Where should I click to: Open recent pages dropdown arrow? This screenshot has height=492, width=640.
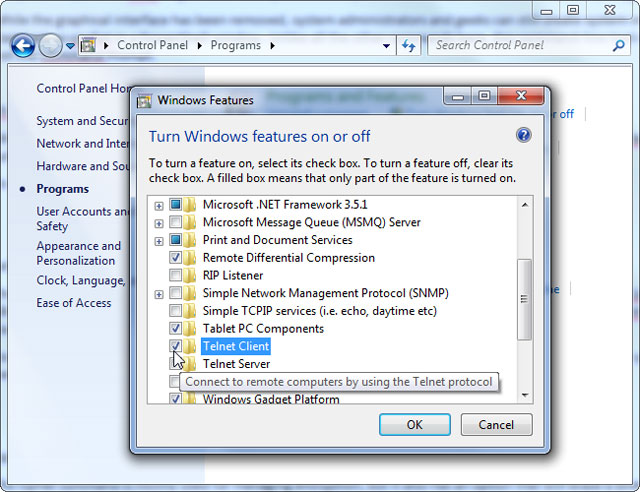pyautogui.click(x=70, y=46)
